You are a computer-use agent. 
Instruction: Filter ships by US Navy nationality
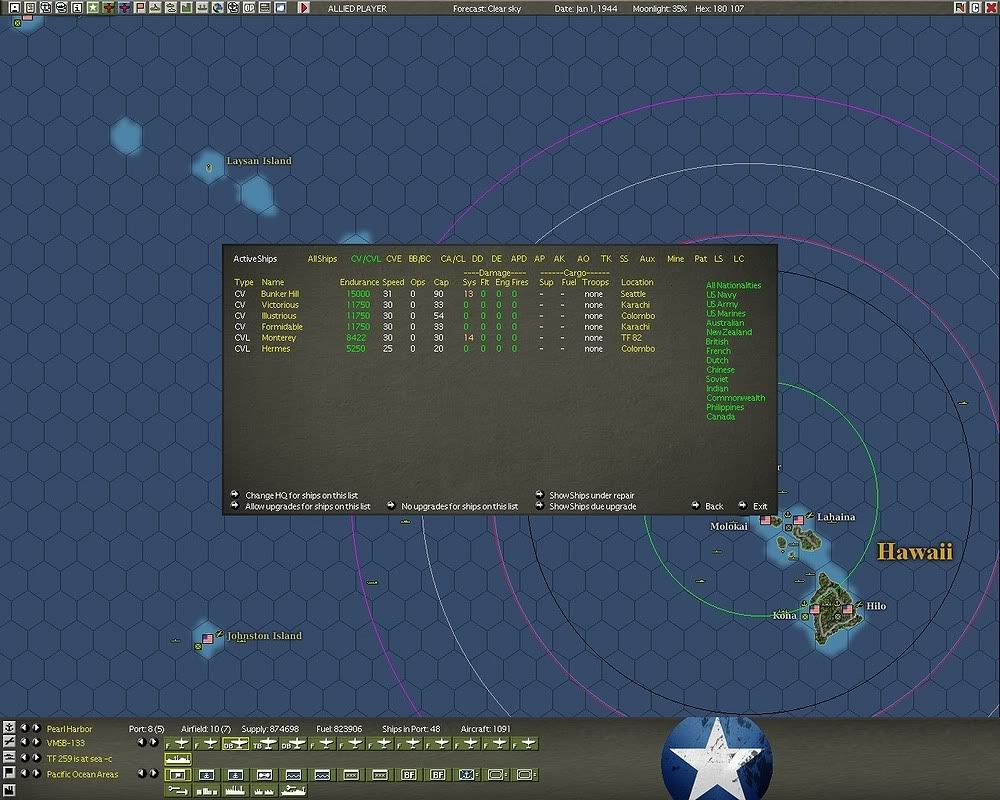(721, 295)
